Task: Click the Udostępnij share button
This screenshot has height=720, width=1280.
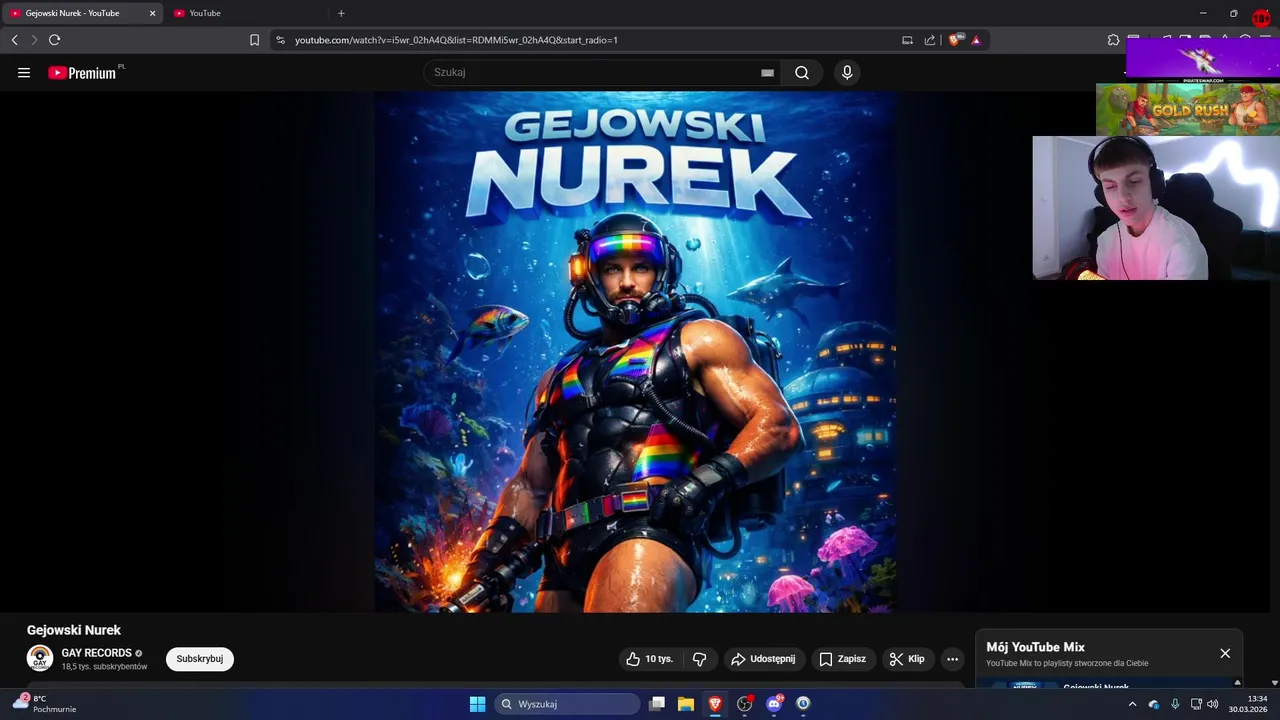Action: click(x=764, y=659)
